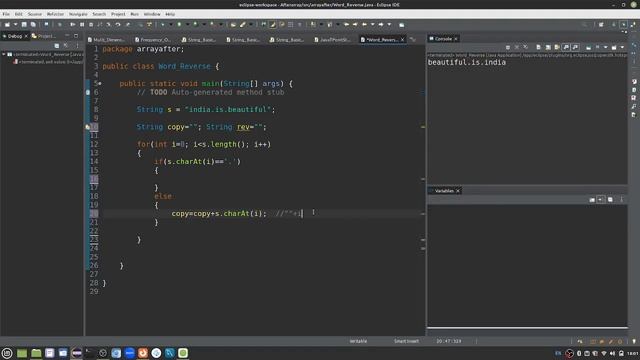Open the Open Console dropdown arrow
Viewport: 640px width, 360px height.
(622, 47)
